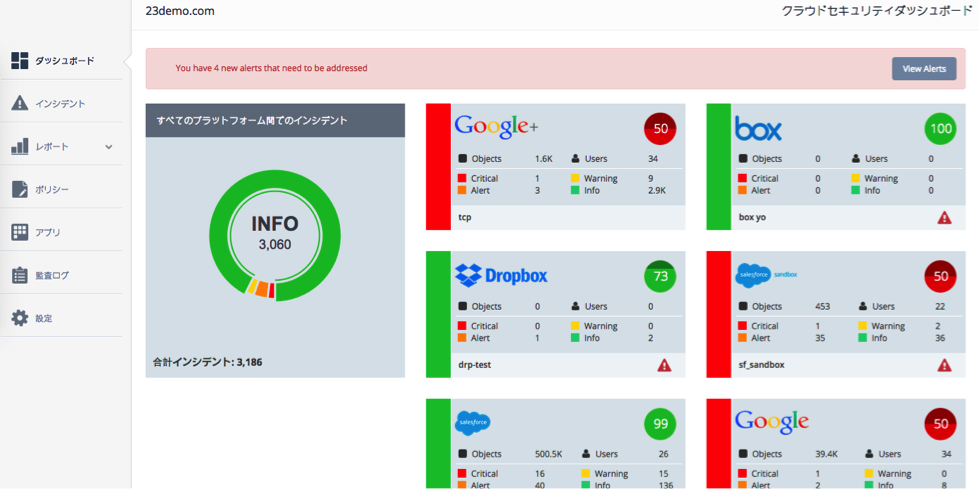Click the INFO 3,060 donut chart center
This screenshot has height=489, width=979.
275,234
